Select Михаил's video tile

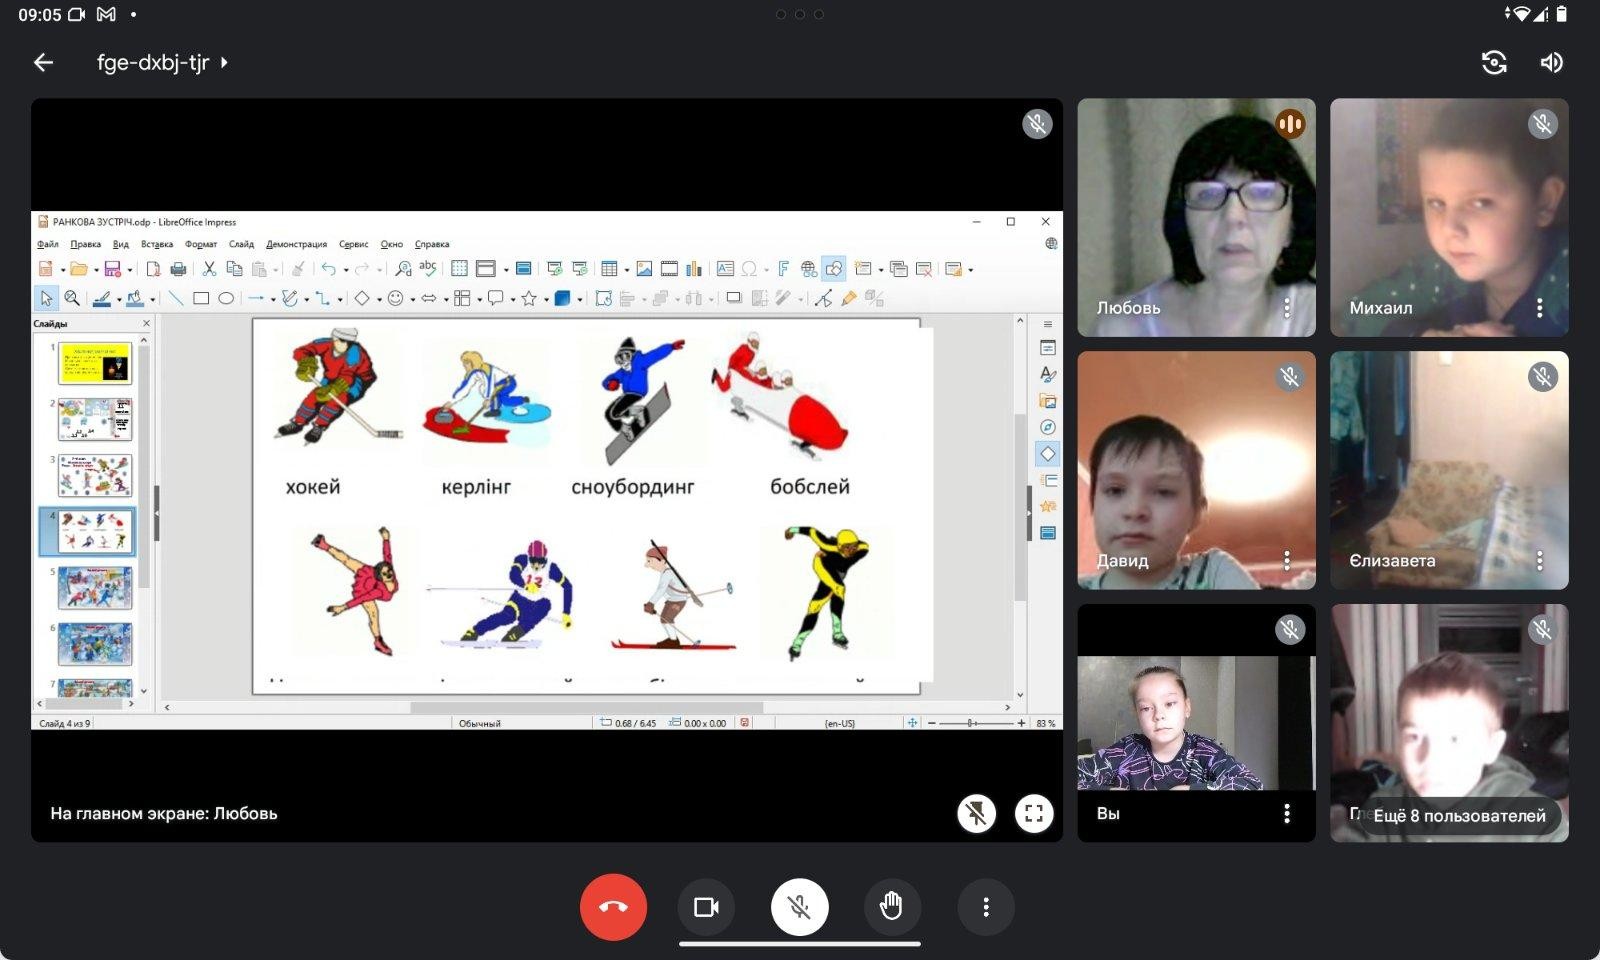coord(1449,217)
